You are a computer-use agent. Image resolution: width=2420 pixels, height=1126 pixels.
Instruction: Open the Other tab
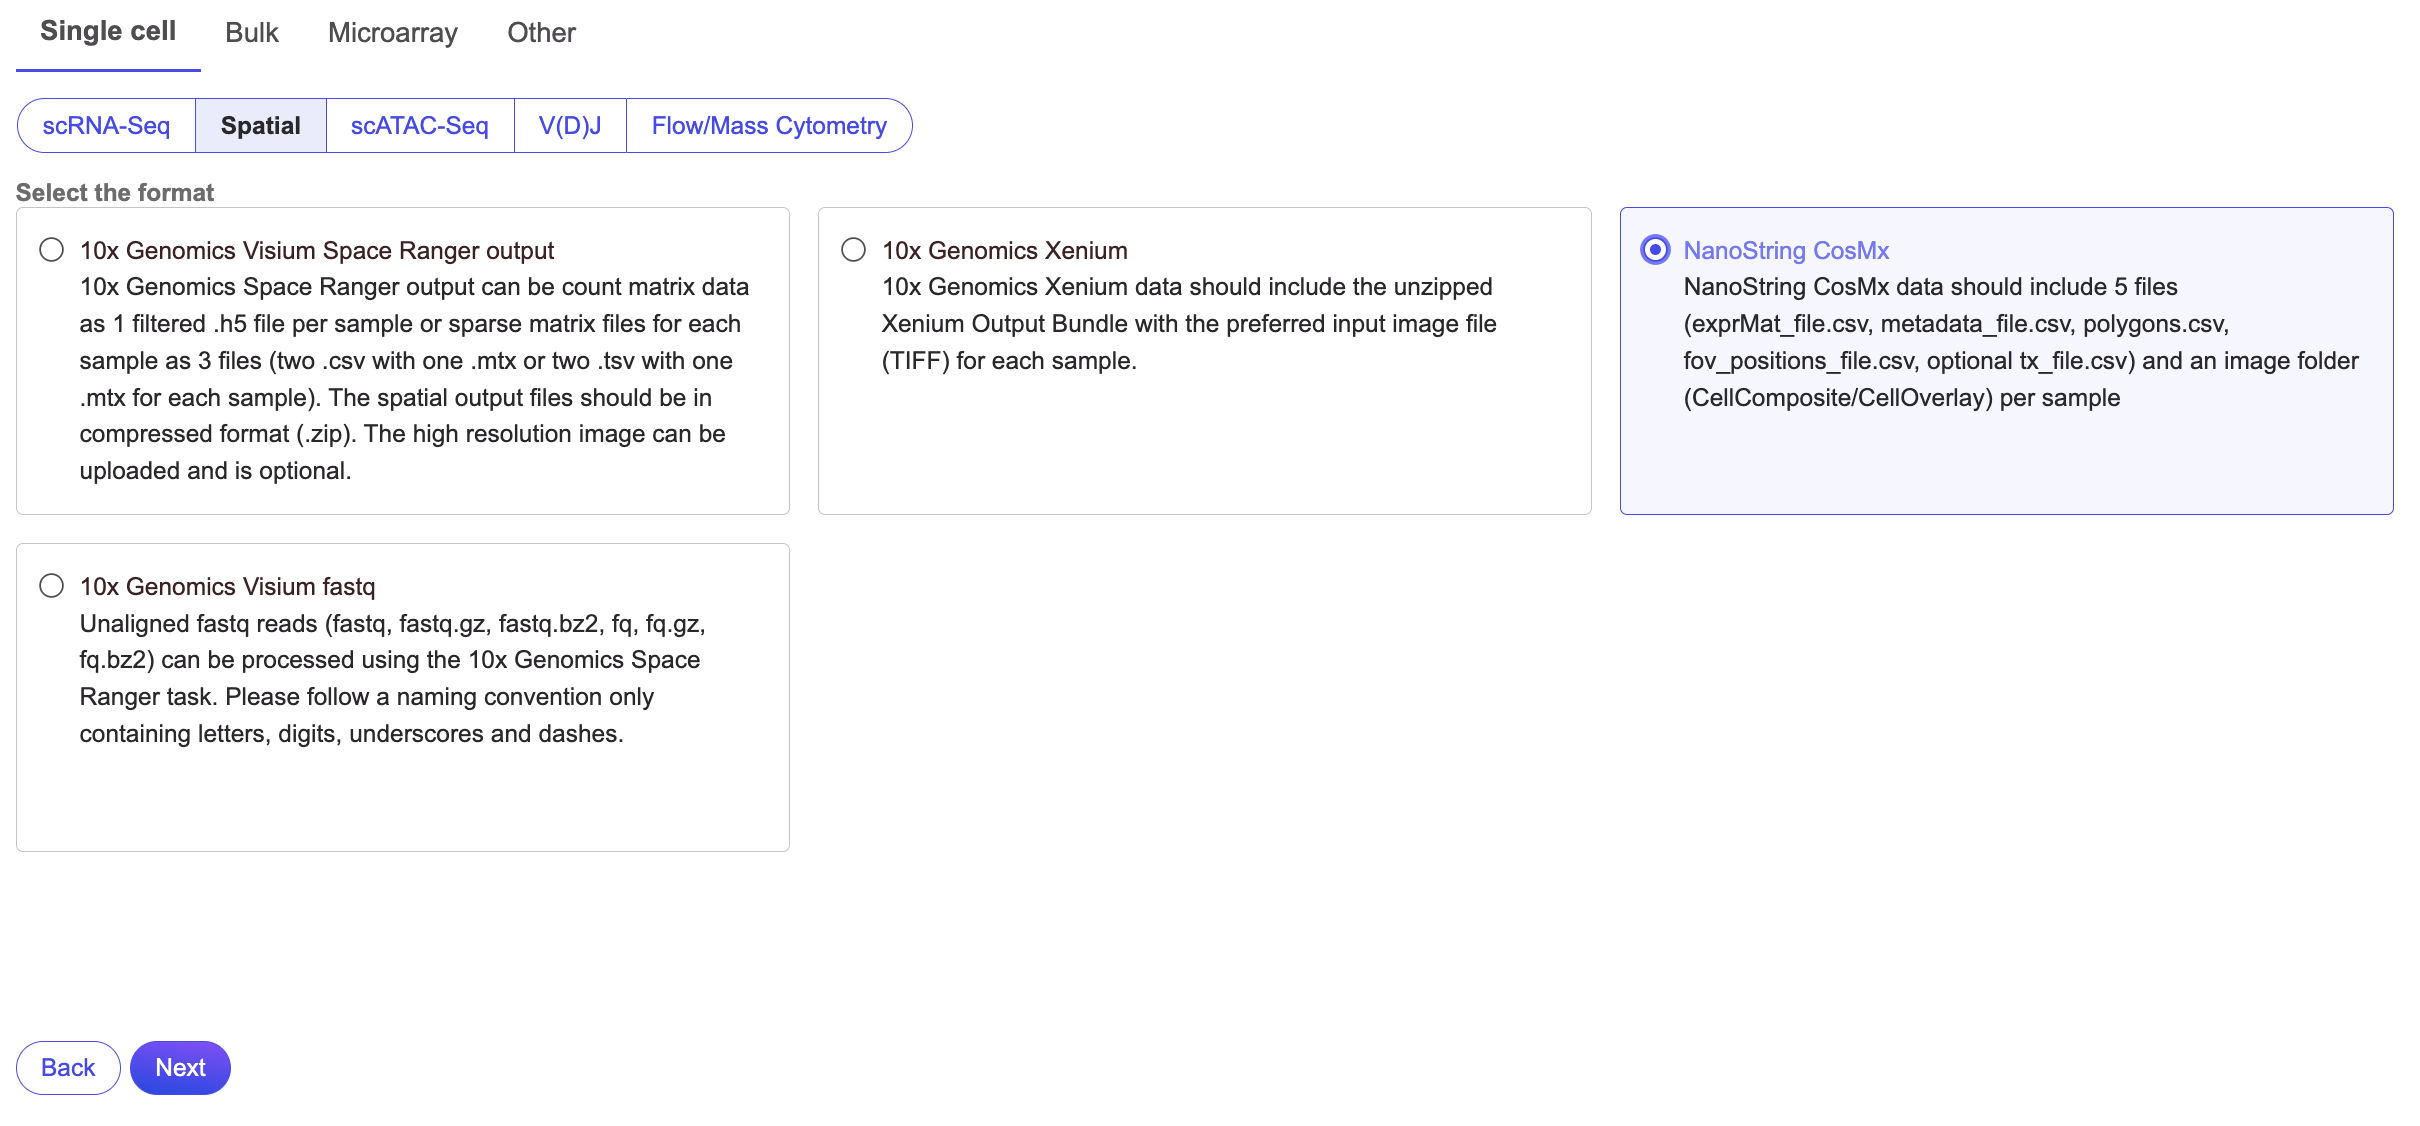tap(541, 33)
